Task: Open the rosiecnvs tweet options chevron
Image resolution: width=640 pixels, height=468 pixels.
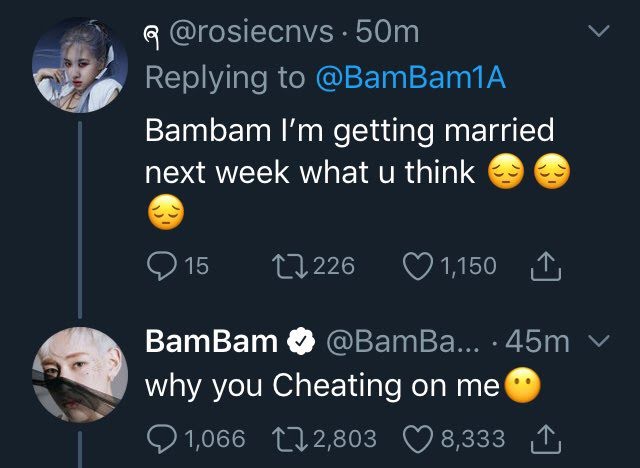Action: (598, 33)
